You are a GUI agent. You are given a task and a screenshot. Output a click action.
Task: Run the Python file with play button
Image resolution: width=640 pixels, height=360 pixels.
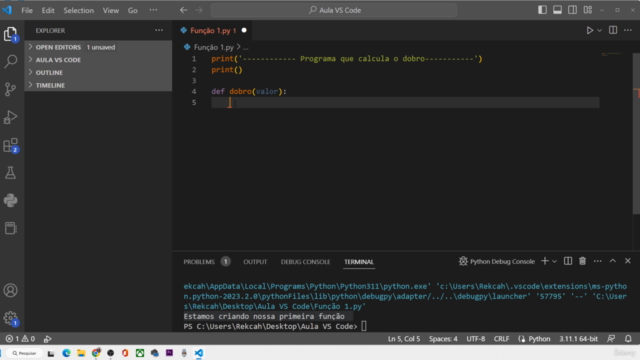point(589,30)
